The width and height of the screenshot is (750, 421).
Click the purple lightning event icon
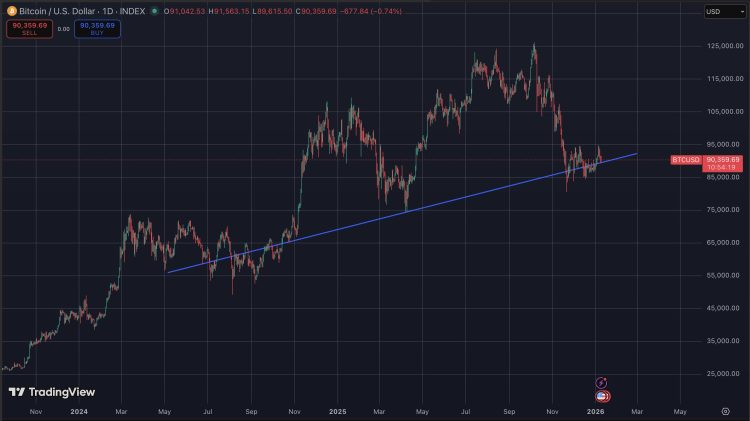click(601, 383)
